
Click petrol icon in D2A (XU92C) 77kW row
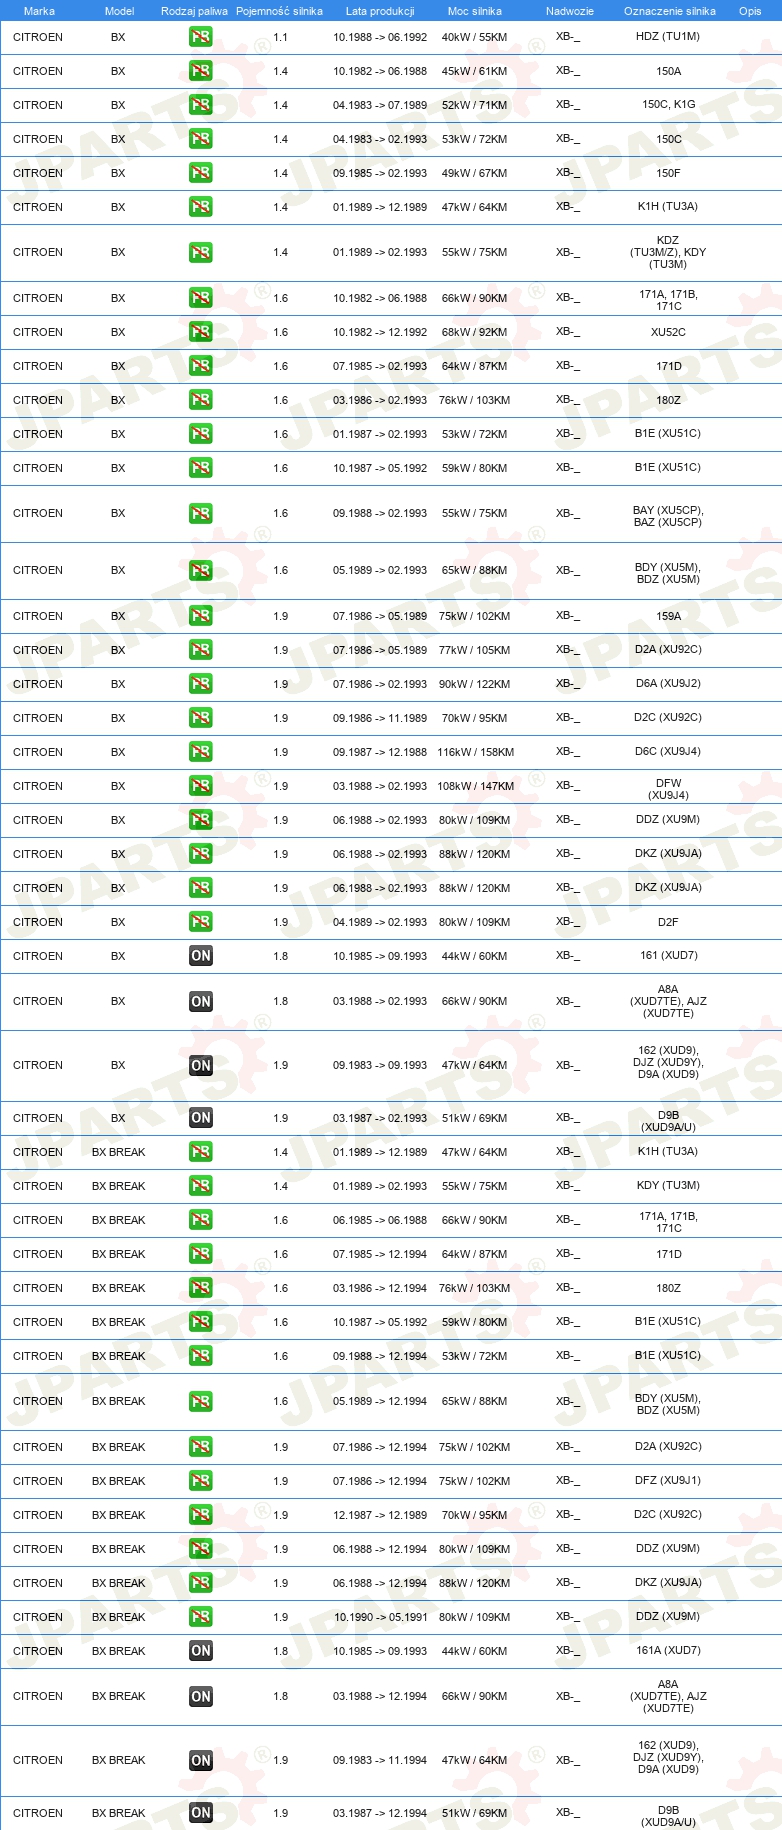pyautogui.click(x=201, y=650)
